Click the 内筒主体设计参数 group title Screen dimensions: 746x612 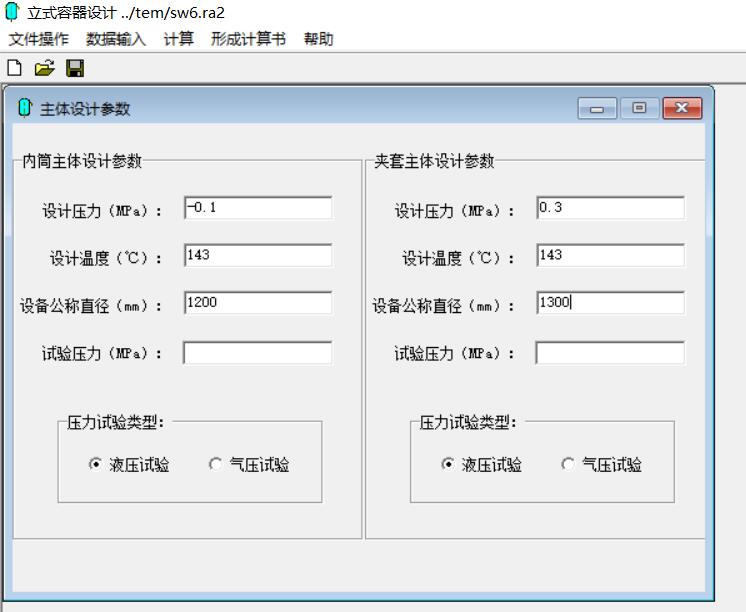[x=82, y=161]
